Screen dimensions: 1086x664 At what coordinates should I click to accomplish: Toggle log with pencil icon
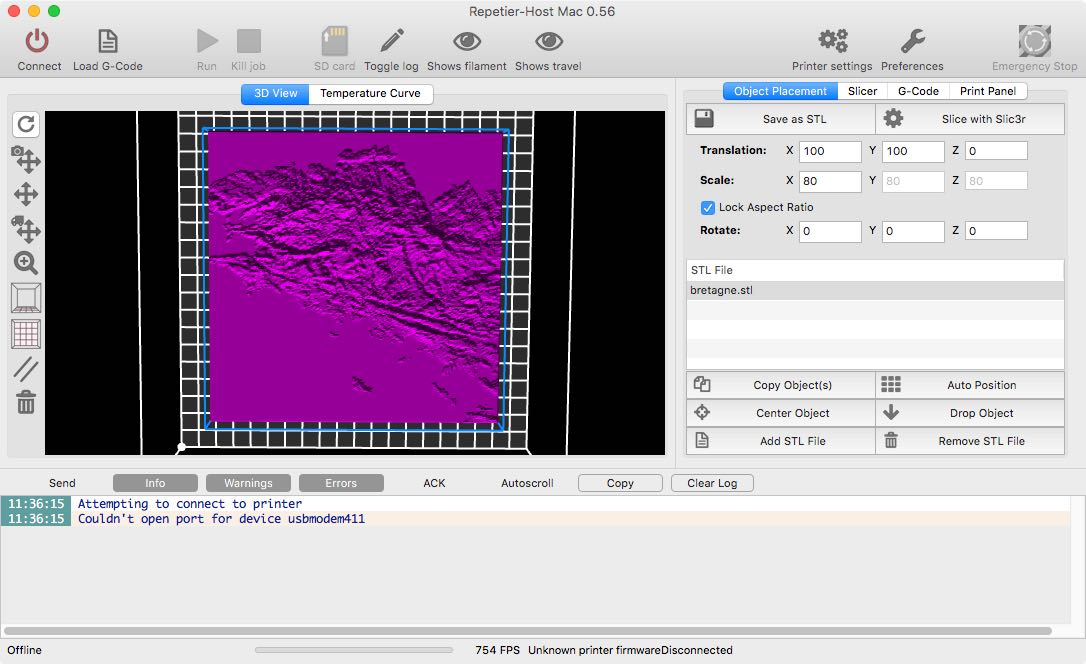[391, 41]
